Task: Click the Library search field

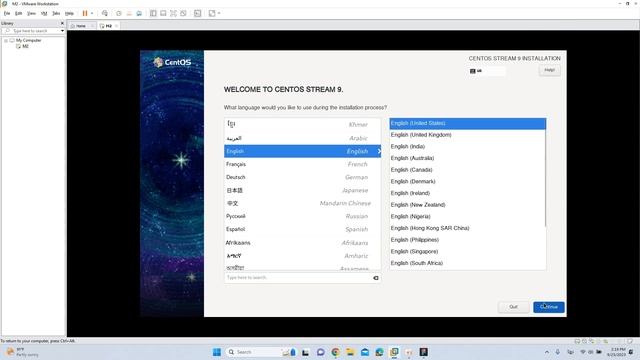Action: [31, 31]
